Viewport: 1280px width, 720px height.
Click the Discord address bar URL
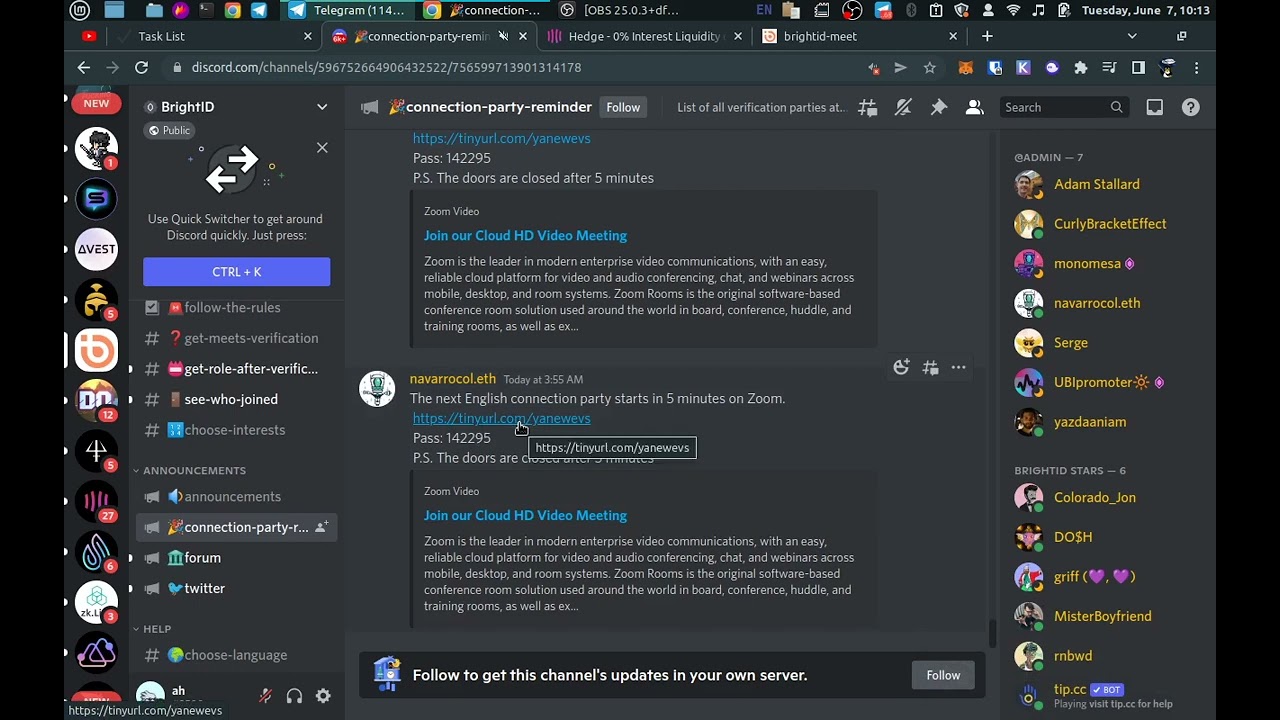[386, 68]
